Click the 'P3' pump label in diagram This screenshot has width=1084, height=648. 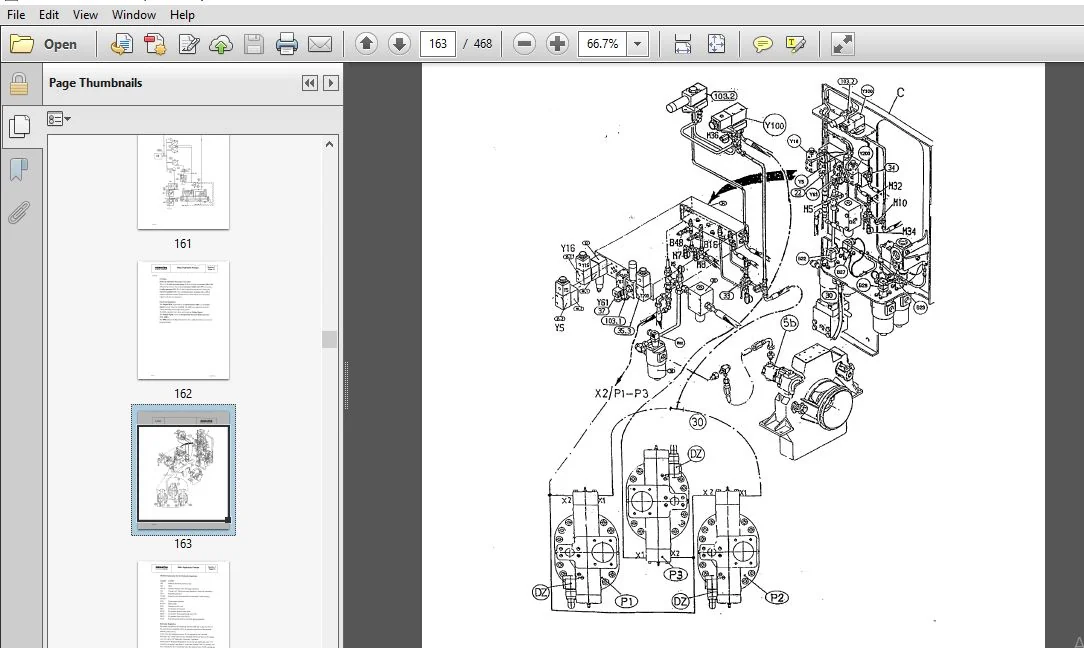[x=675, y=574]
